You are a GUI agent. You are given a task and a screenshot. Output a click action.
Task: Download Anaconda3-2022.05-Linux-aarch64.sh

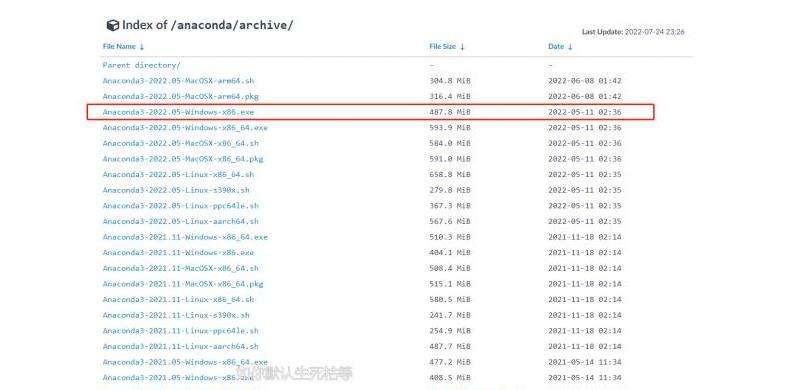[x=181, y=222]
